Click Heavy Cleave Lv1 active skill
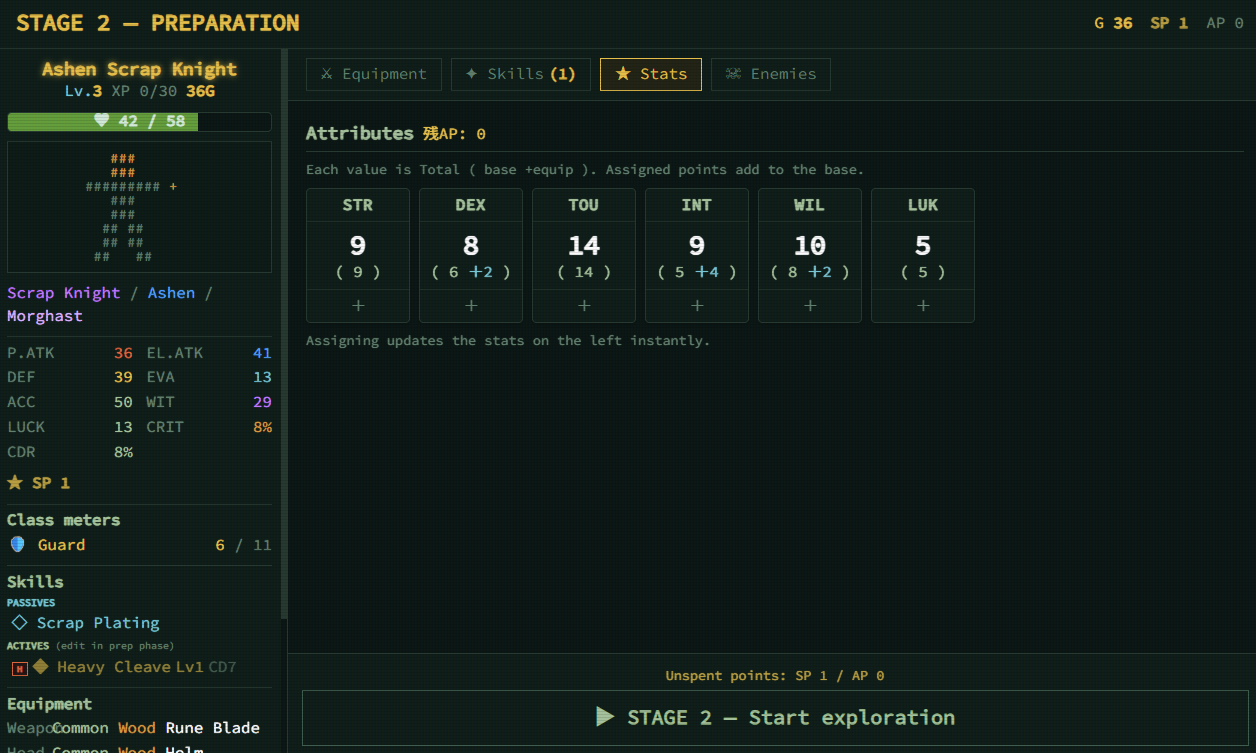 (130, 667)
